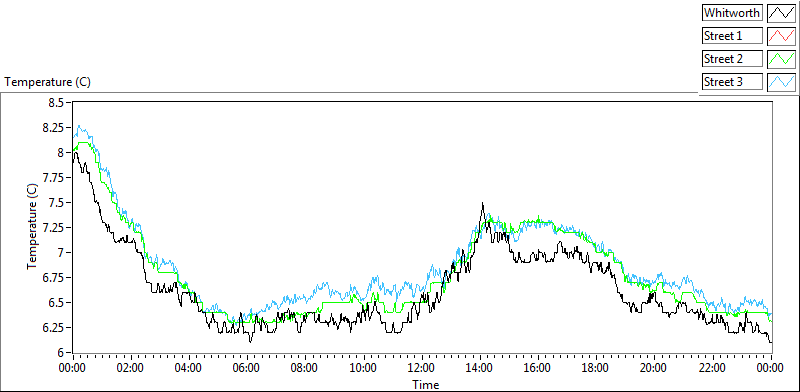Click the 10:00 x-axis time marker

click(364, 368)
